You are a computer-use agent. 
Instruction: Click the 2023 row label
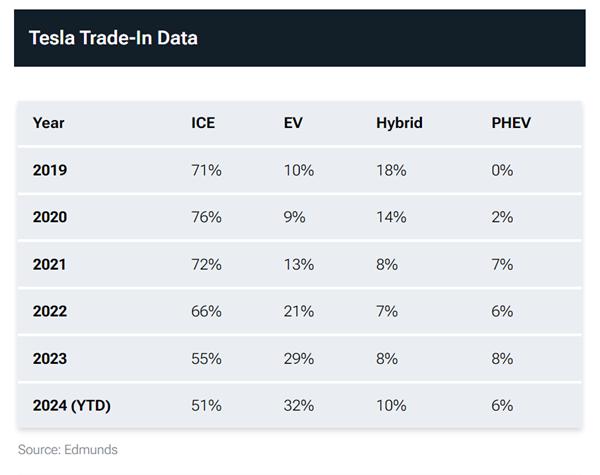pos(50,358)
